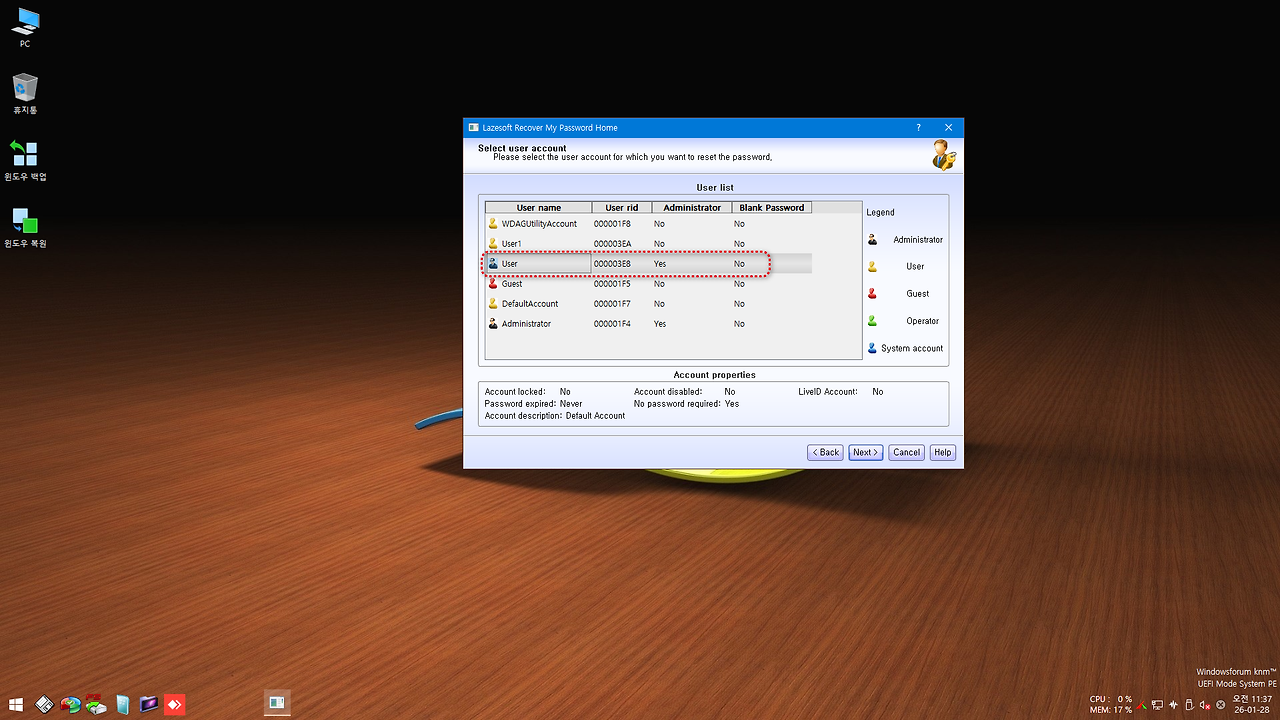Open the network monitor tray icon
This screenshot has width=1280, height=720.
(x=1157, y=706)
